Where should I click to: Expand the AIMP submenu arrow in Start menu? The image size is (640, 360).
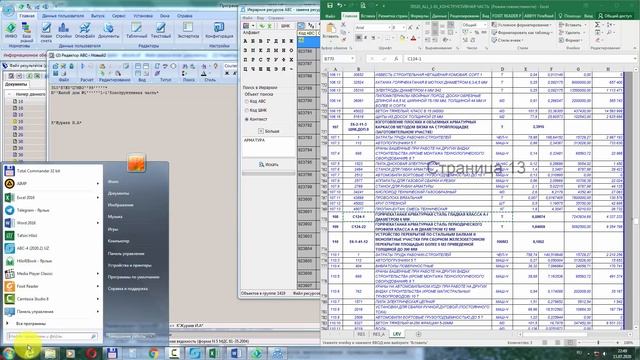[x=98, y=184]
